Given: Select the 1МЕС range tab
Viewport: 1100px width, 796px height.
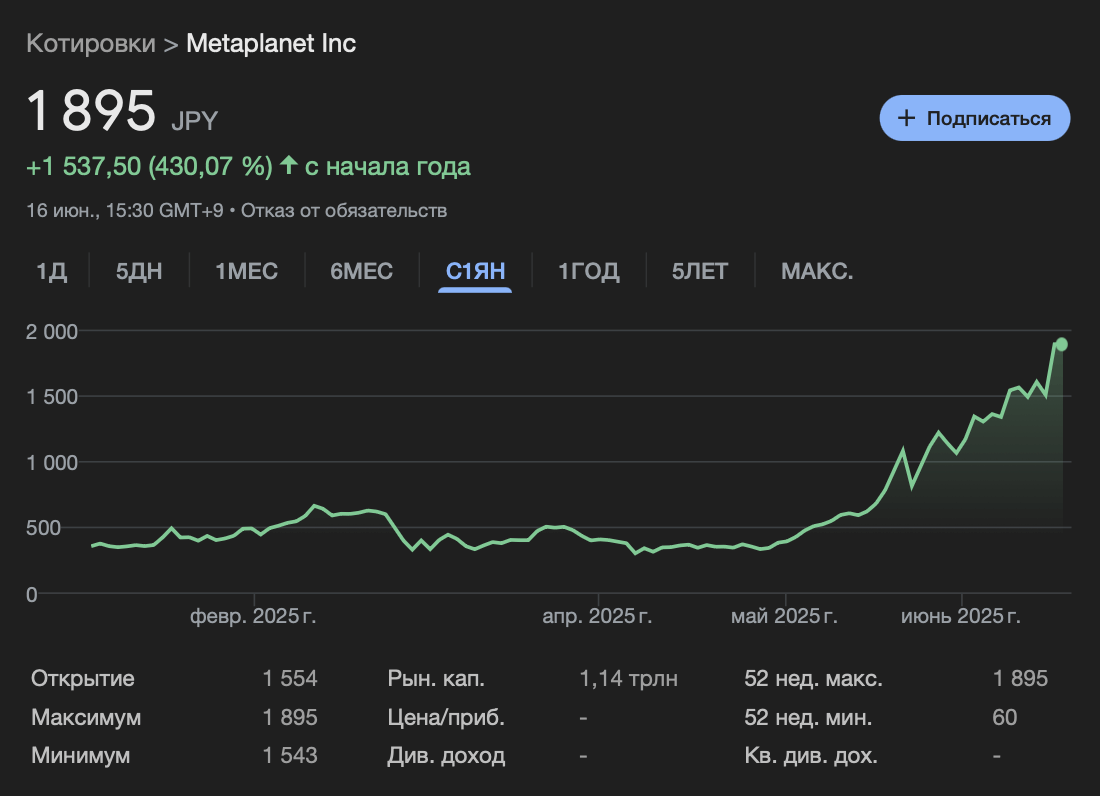Looking at the screenshot, I should pyautogui.click(x=246, y=271).
